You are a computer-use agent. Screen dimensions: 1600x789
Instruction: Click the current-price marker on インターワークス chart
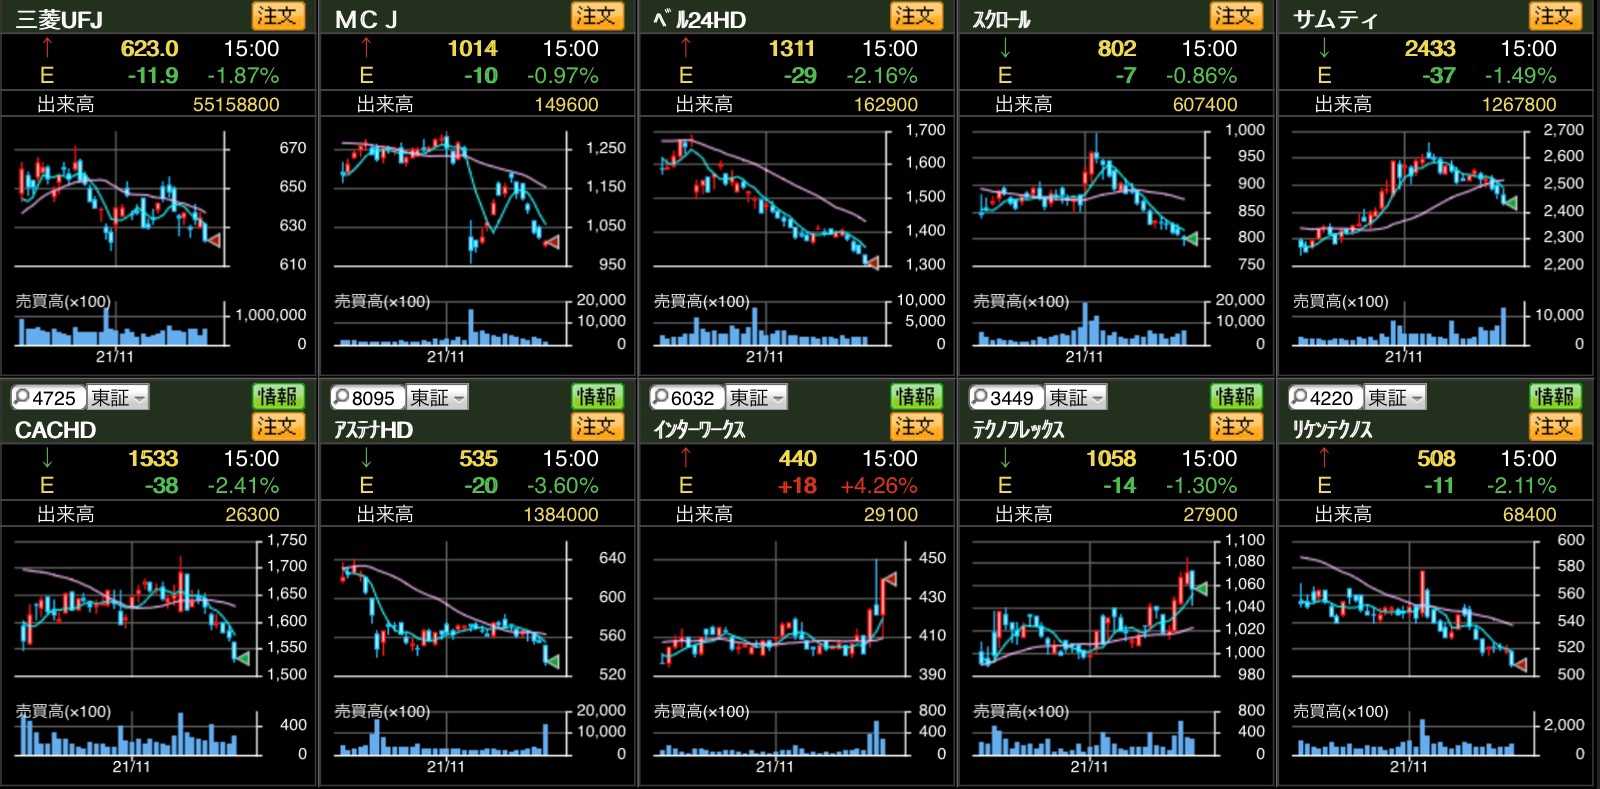click(888, 579)
